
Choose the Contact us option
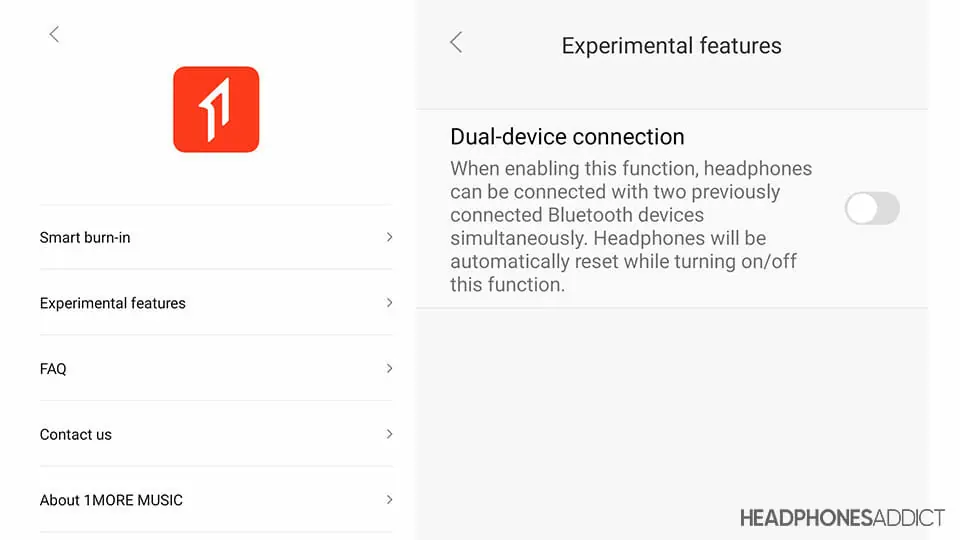click(x=76, y=435)
